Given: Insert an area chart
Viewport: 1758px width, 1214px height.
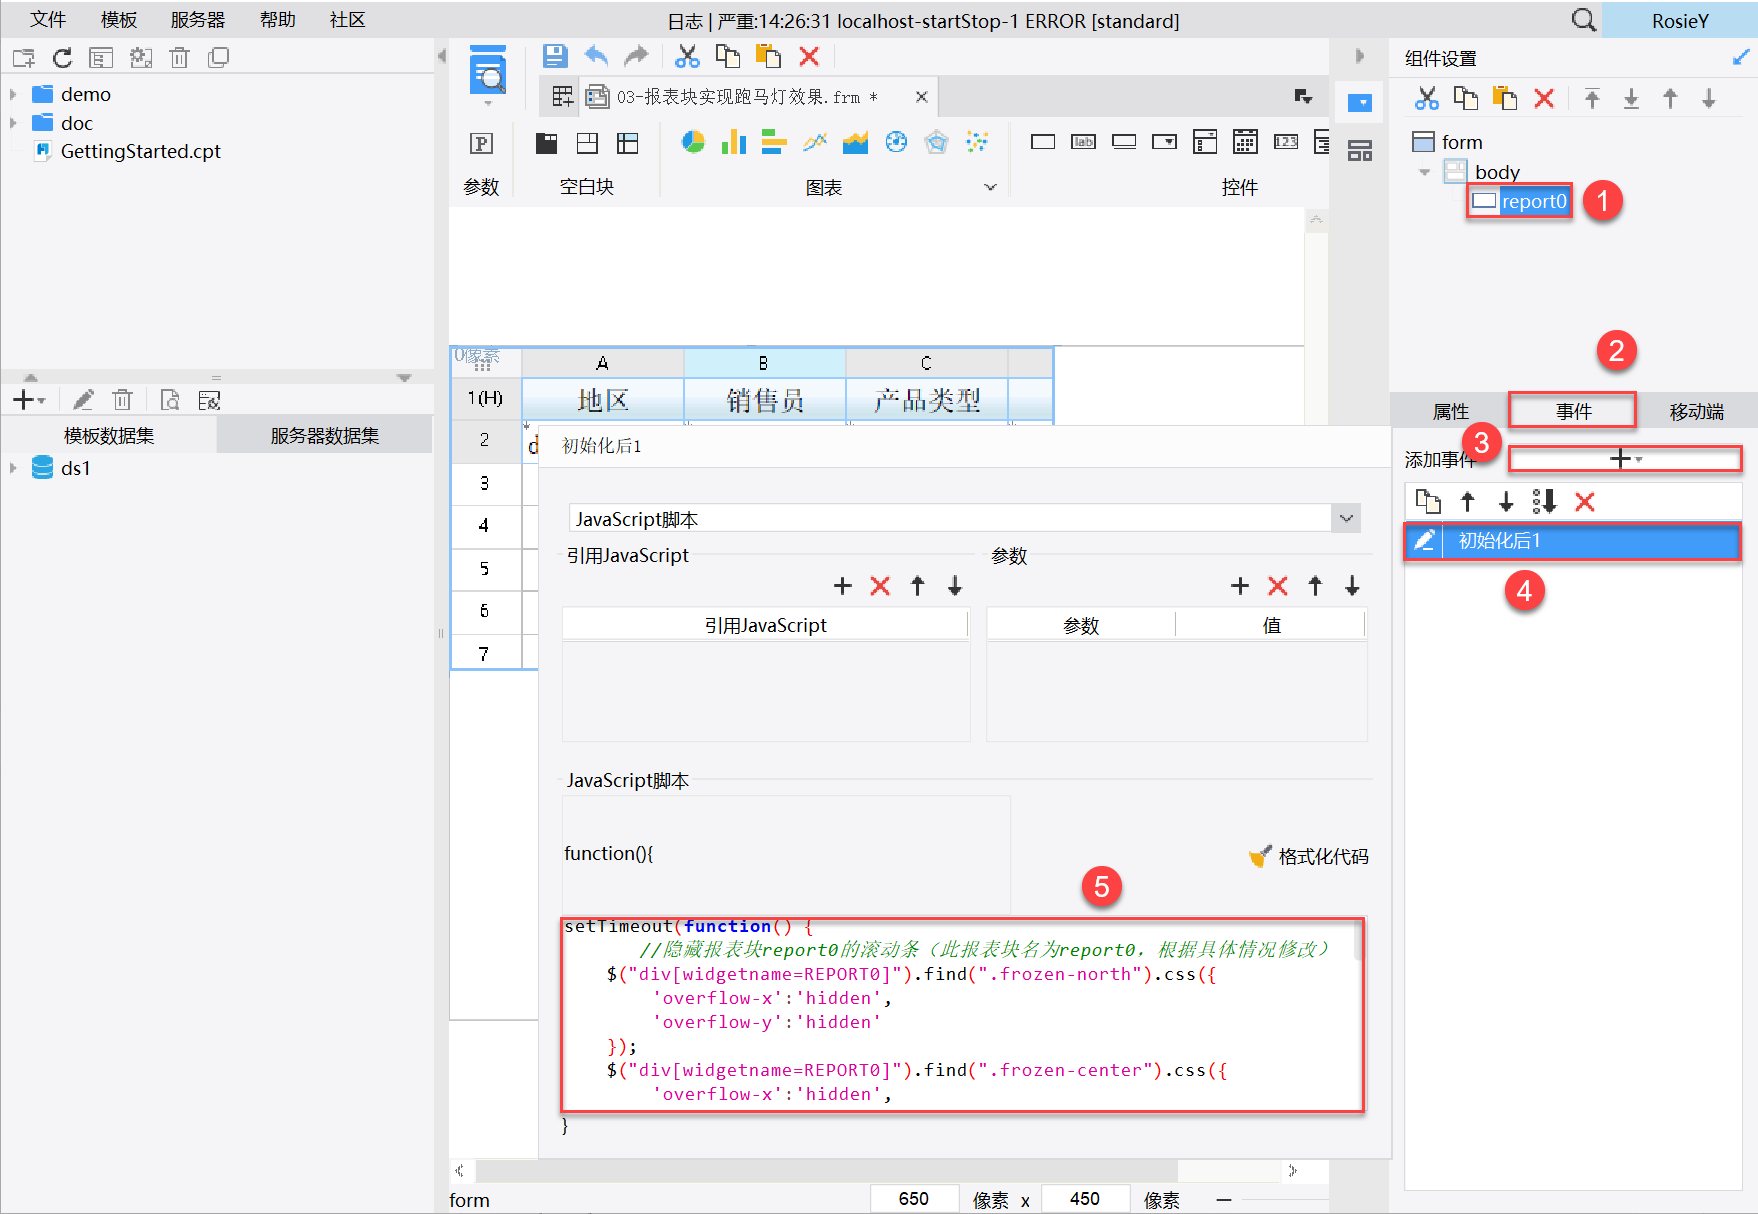Looking at the screenshot, I should (855, 142).
